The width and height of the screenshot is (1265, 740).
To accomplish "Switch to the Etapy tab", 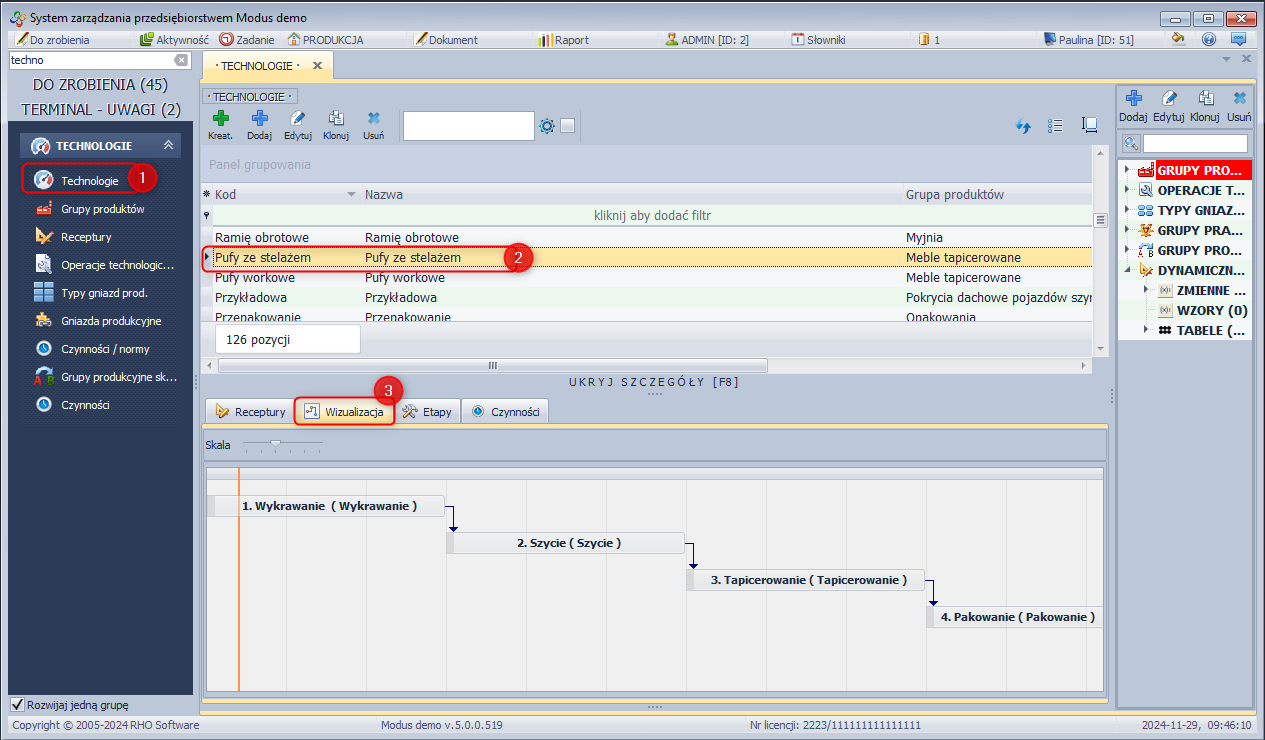I will tap(428, 411).
